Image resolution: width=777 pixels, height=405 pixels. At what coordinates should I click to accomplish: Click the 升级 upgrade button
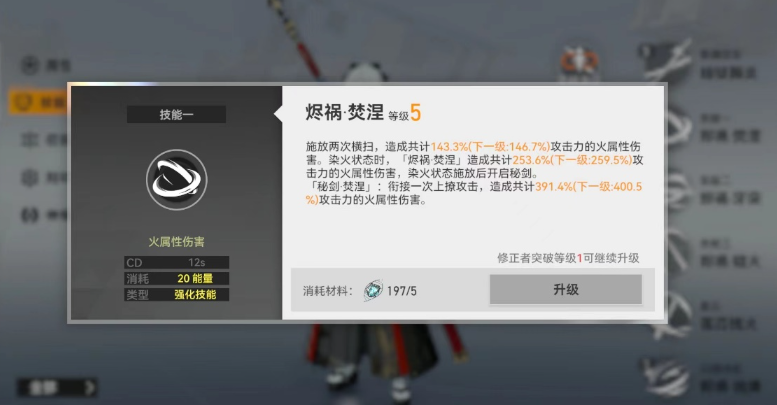click(565, 289)
